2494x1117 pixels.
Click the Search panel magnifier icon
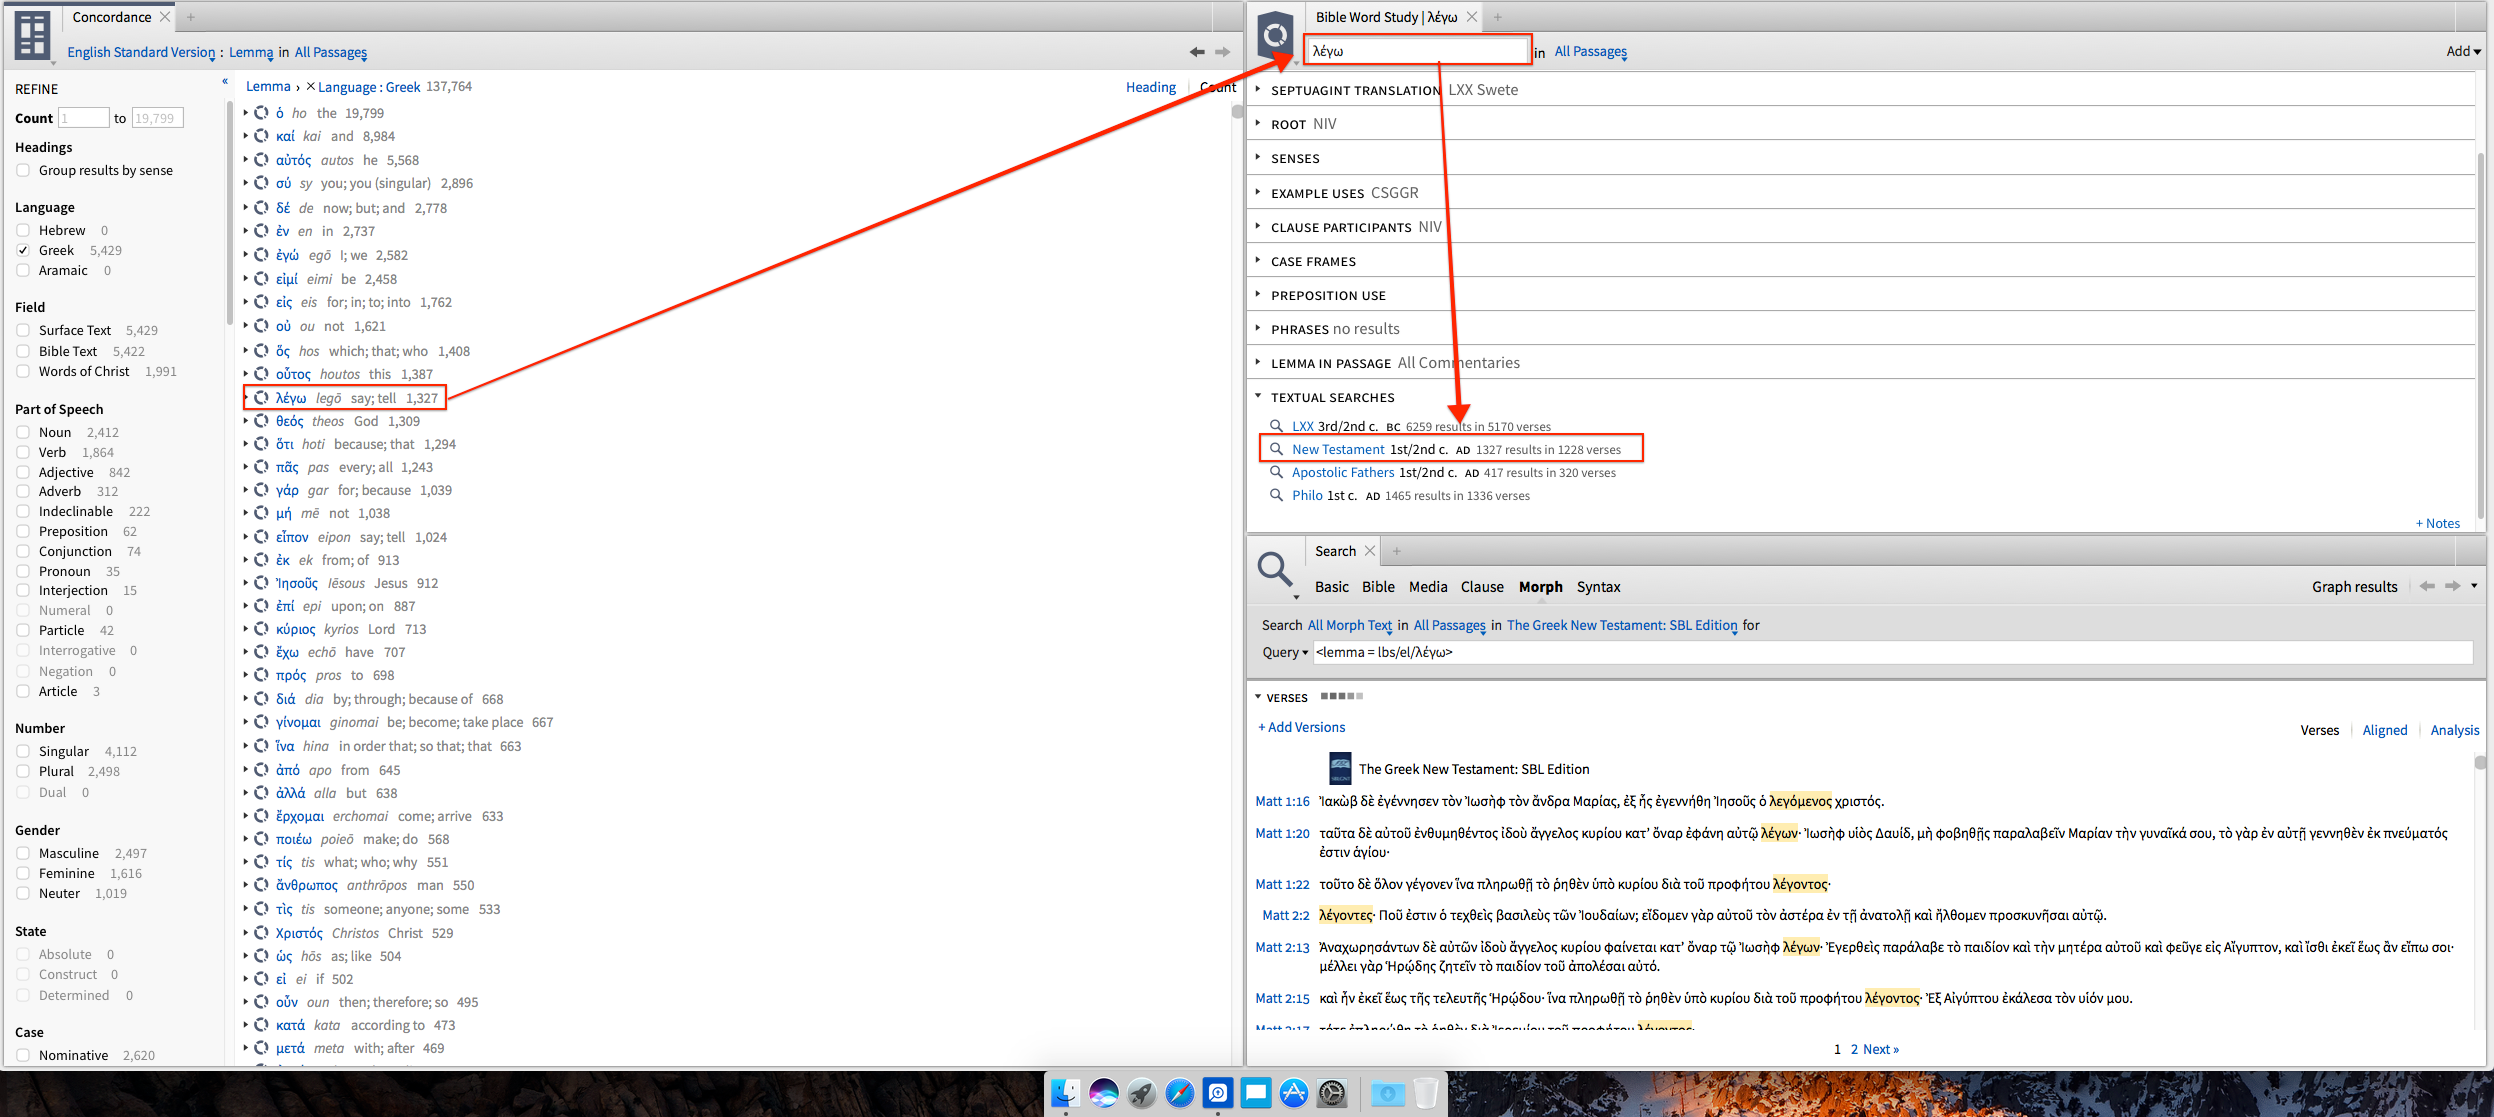click(1274, 569)
